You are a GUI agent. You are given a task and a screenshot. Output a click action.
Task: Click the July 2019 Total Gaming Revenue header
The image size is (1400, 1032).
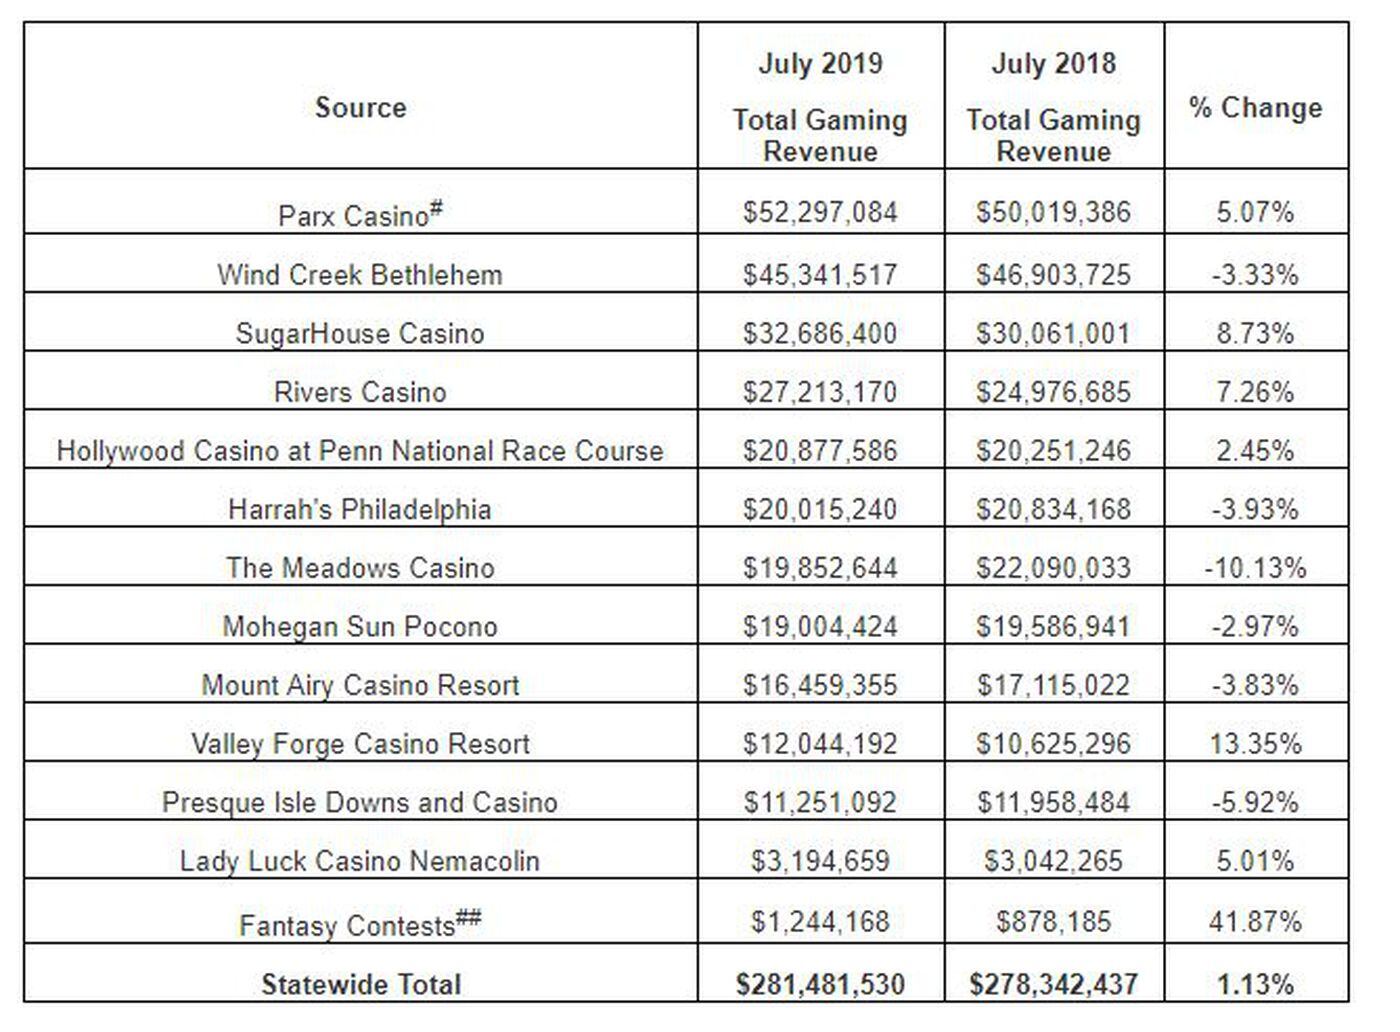(820, 106)
